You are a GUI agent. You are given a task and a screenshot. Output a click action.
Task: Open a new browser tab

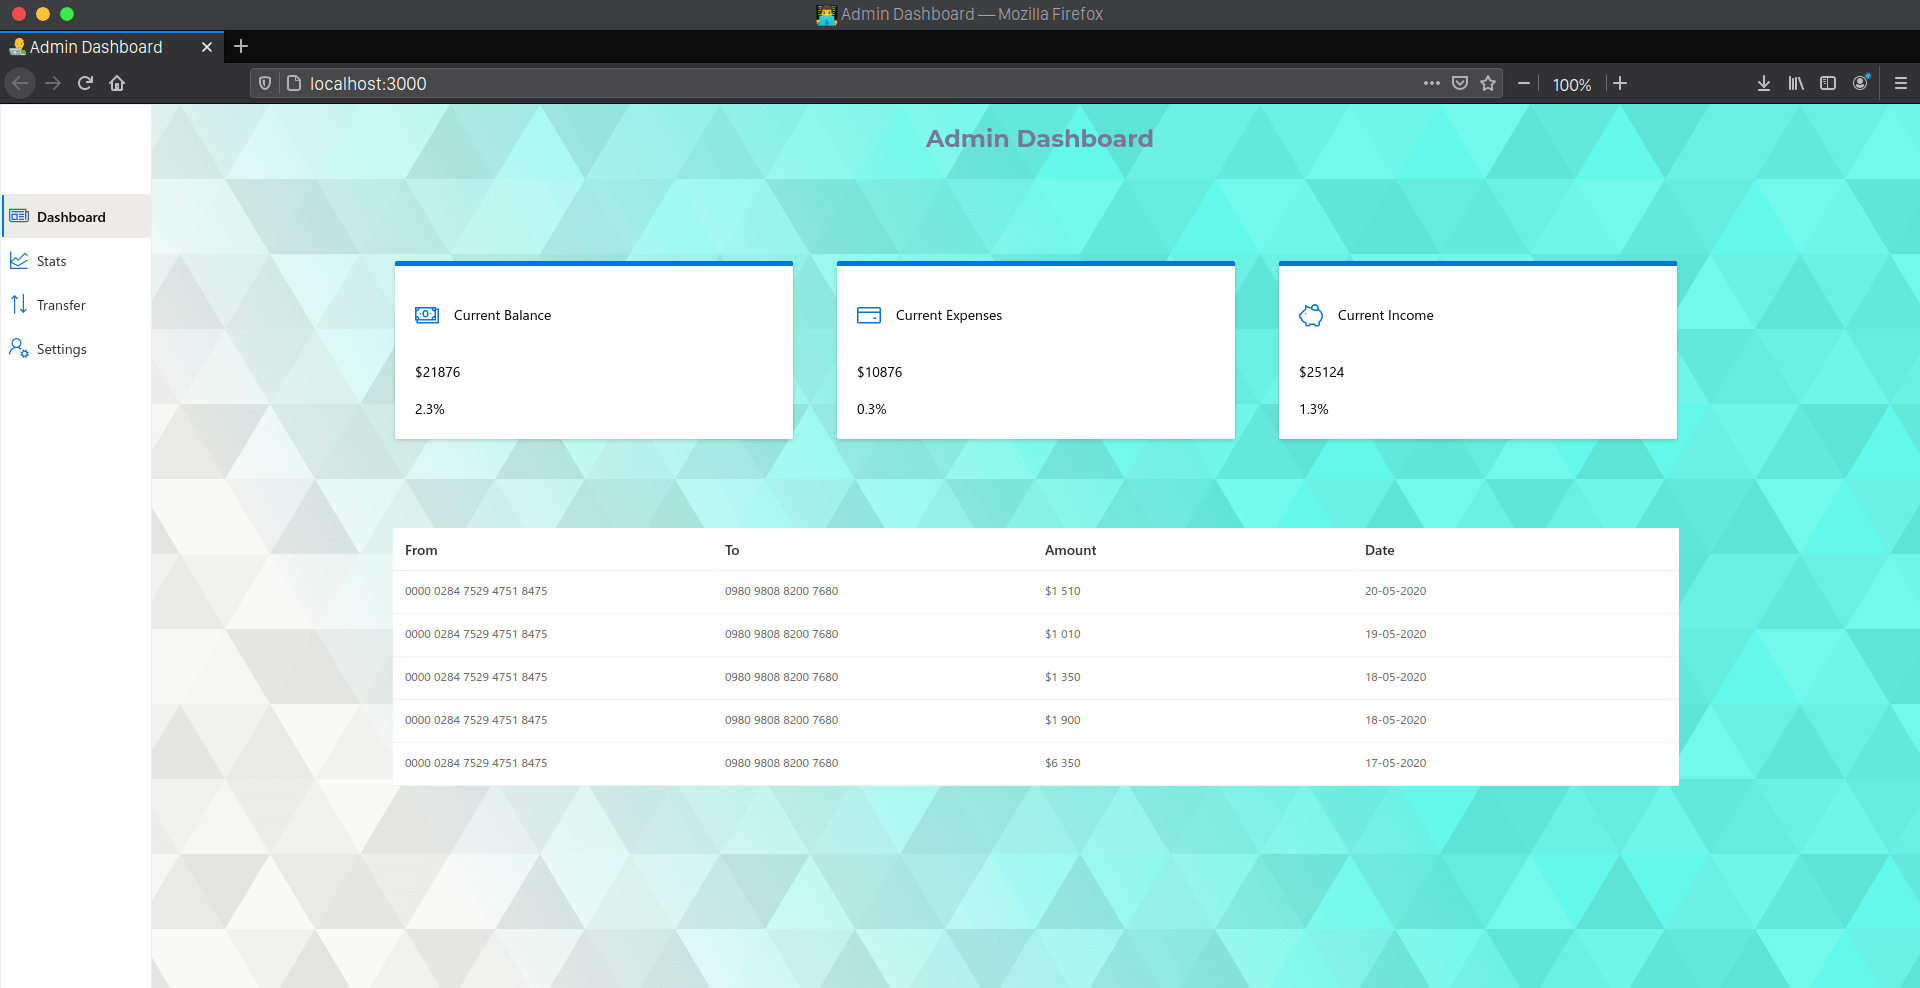240,46
